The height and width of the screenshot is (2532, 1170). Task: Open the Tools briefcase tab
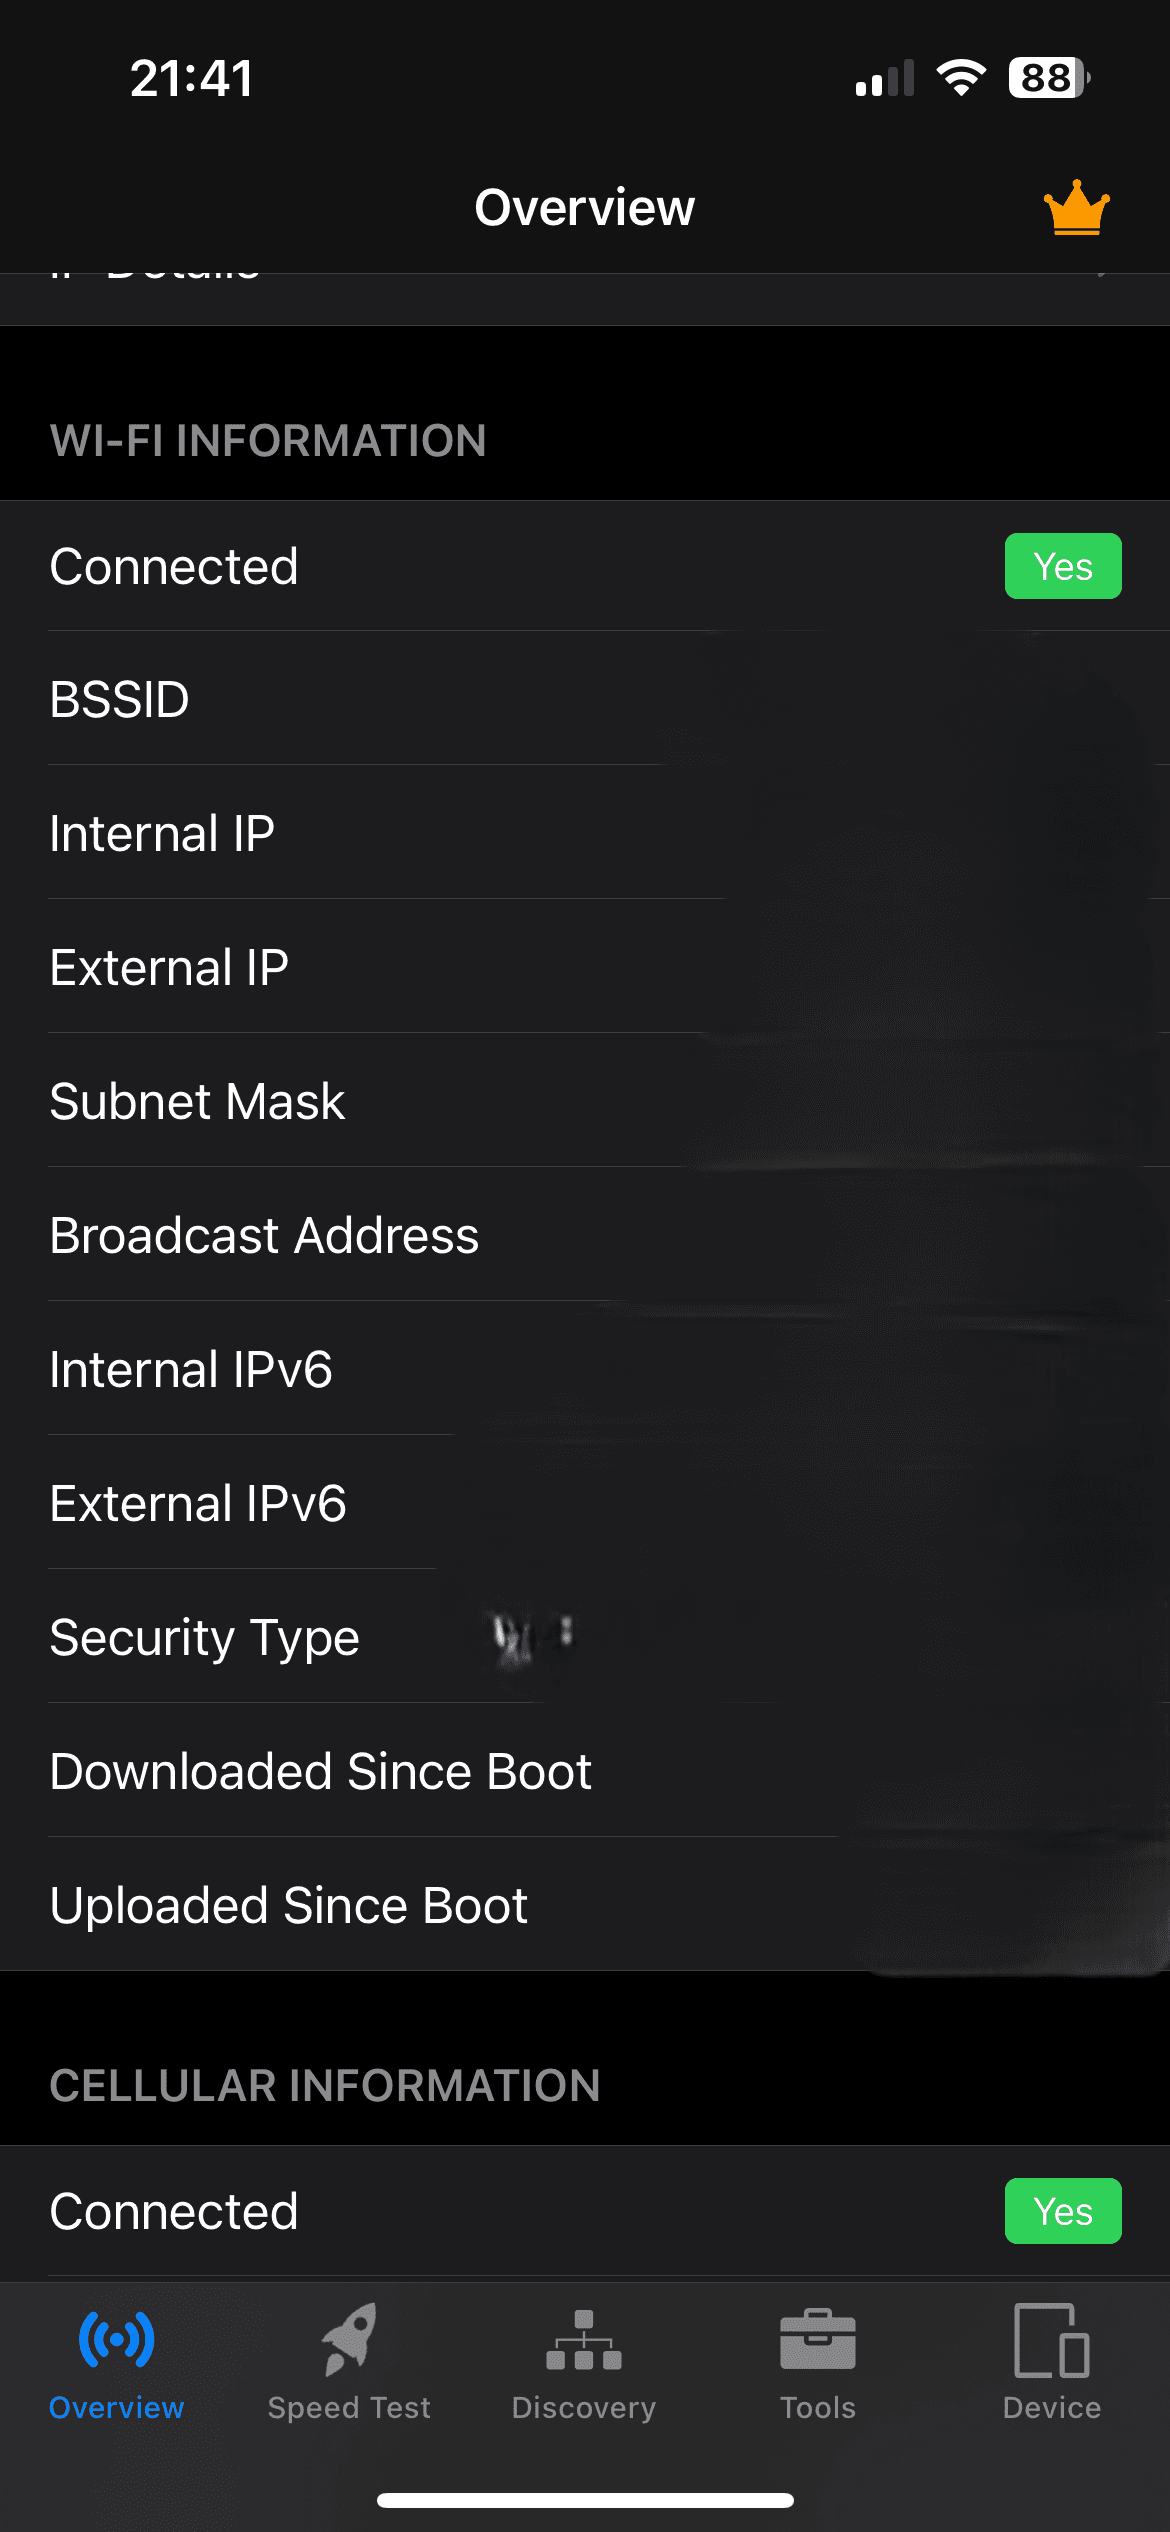tap(818, 2360)
